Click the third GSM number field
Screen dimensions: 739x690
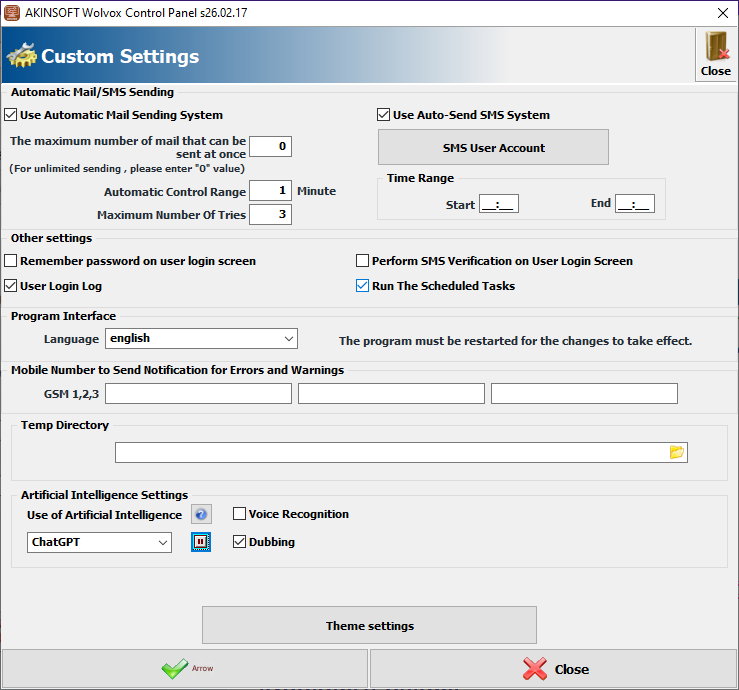pyautogui.click(x=584, y=394)
